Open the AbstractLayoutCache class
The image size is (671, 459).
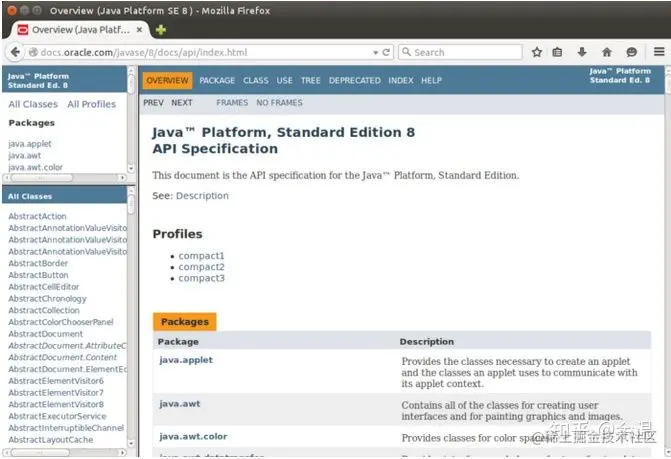coord(50,440)
